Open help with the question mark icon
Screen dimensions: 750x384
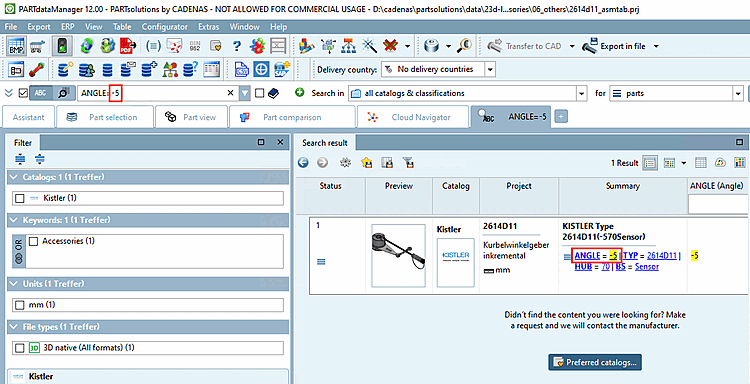click(x=236, y=46)
